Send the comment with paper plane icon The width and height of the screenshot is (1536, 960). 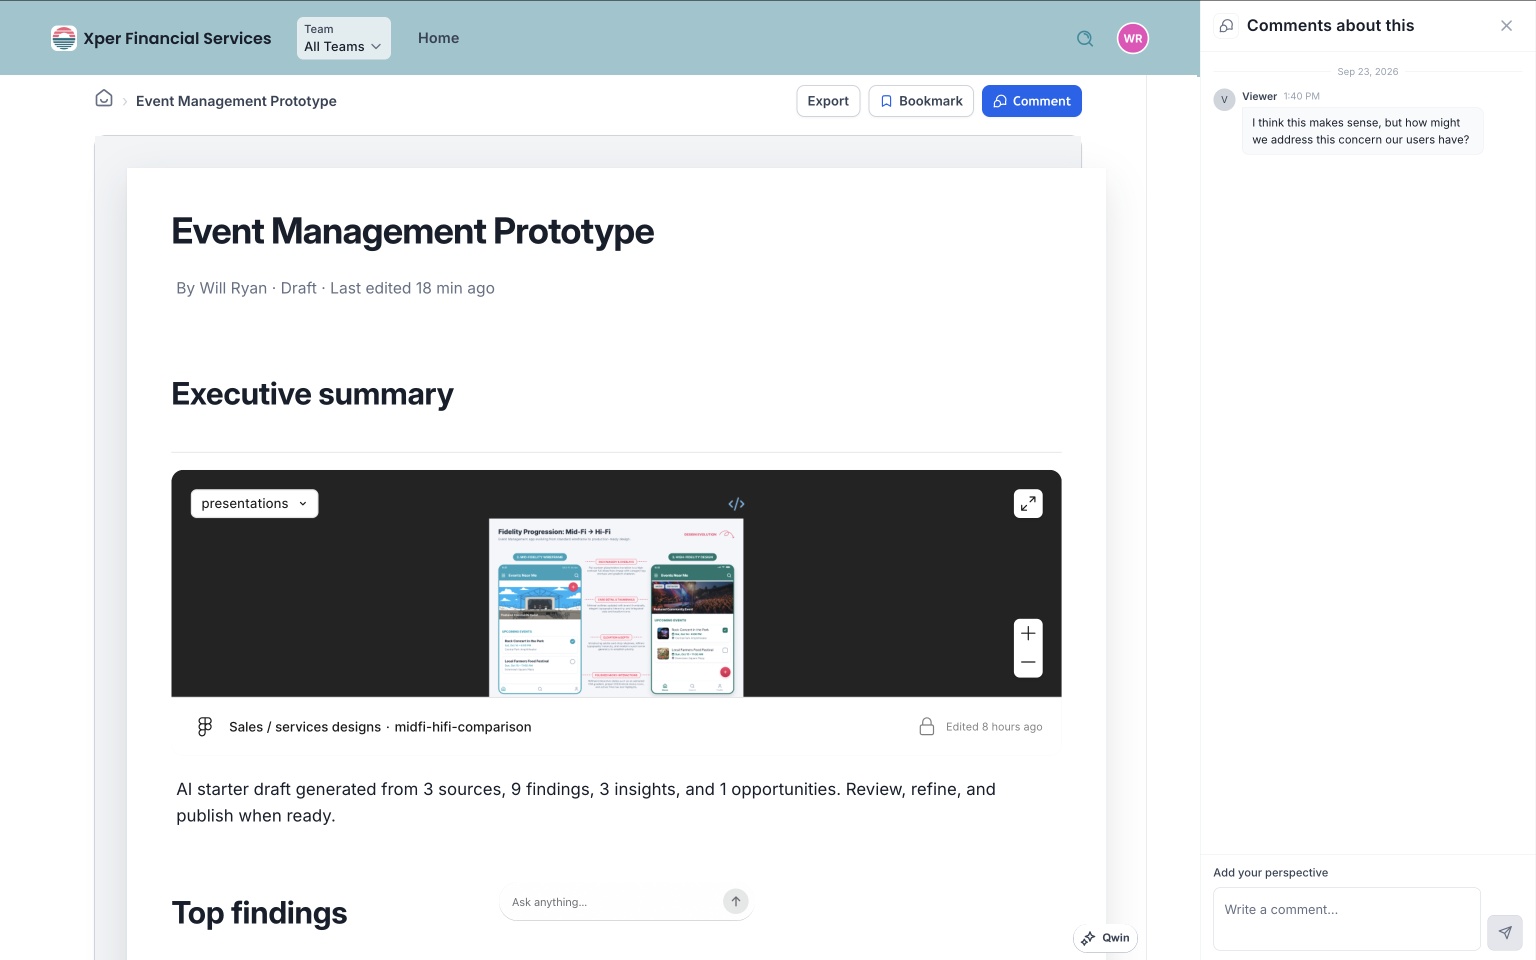1505,932
